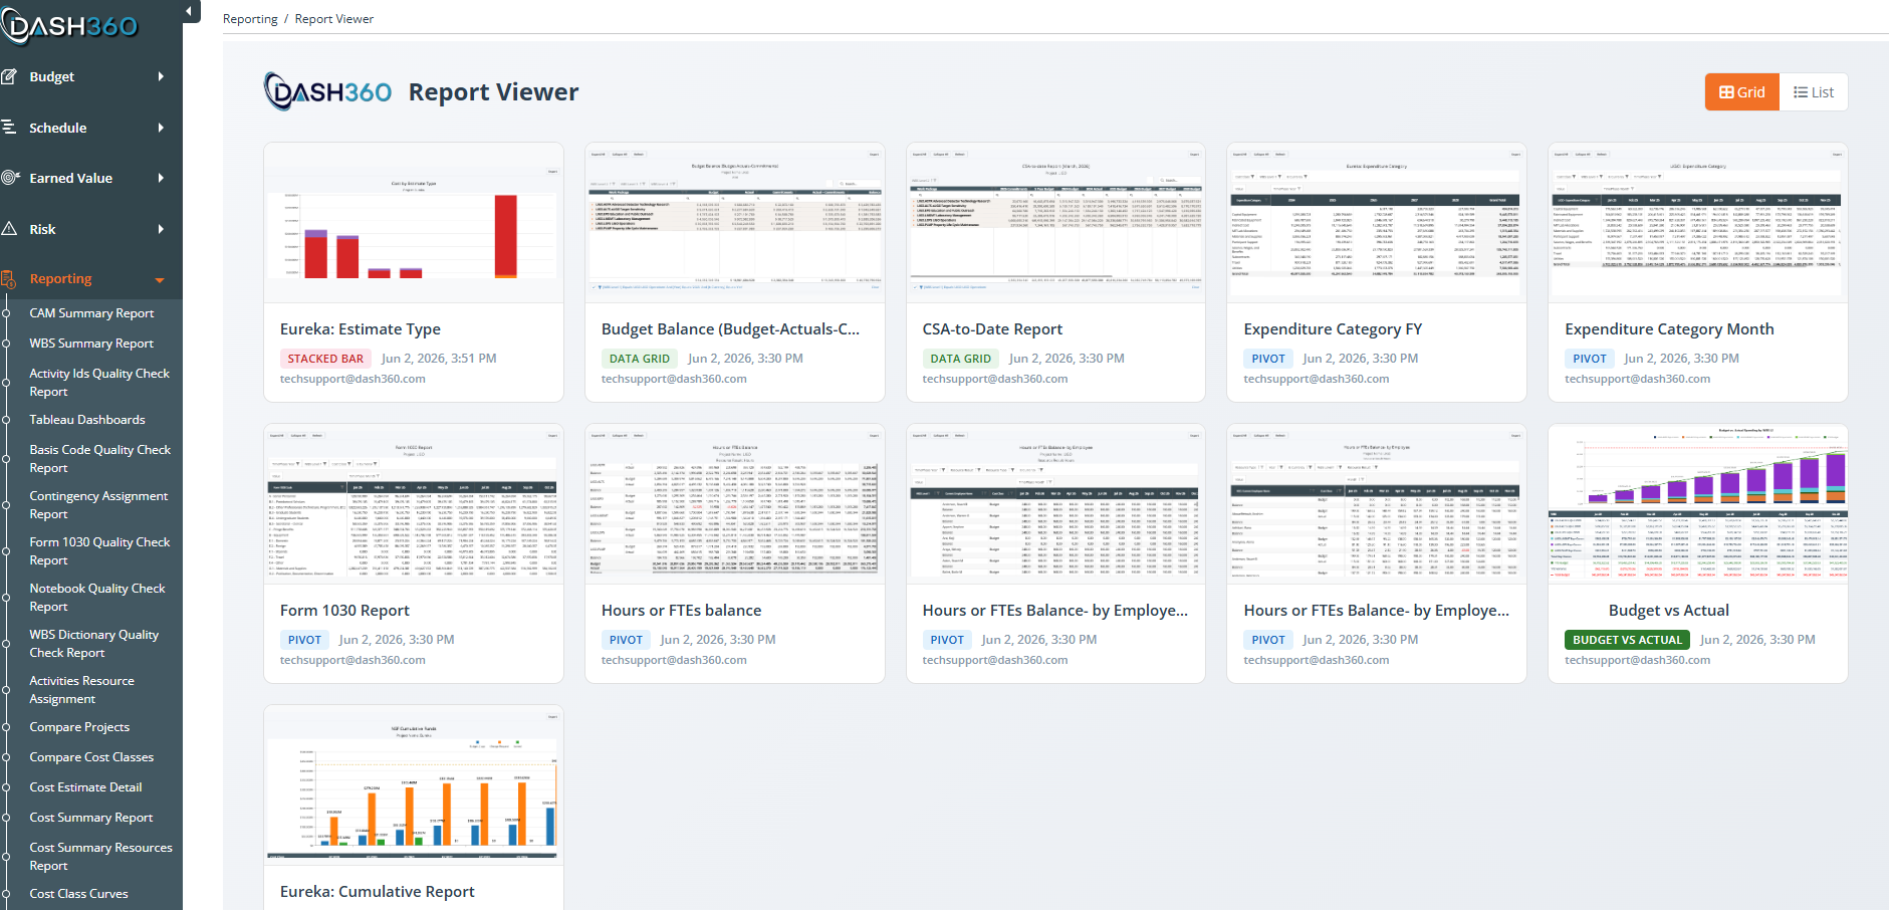The width and height of the screenshot is (1892, 910).
Task: Click the Risk warning triangle icon
Action: coord(9,229)
